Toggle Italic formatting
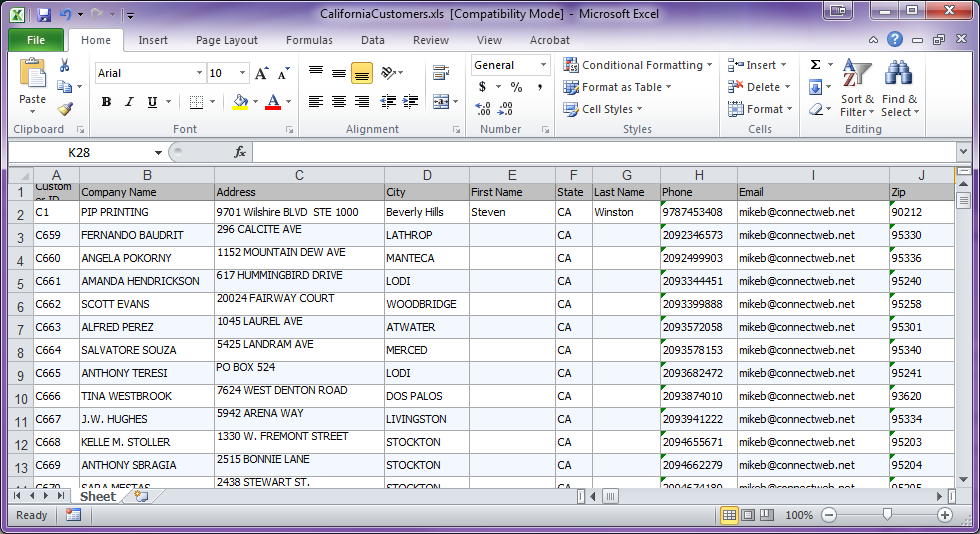The image size is (980, 534). point(129,102)
